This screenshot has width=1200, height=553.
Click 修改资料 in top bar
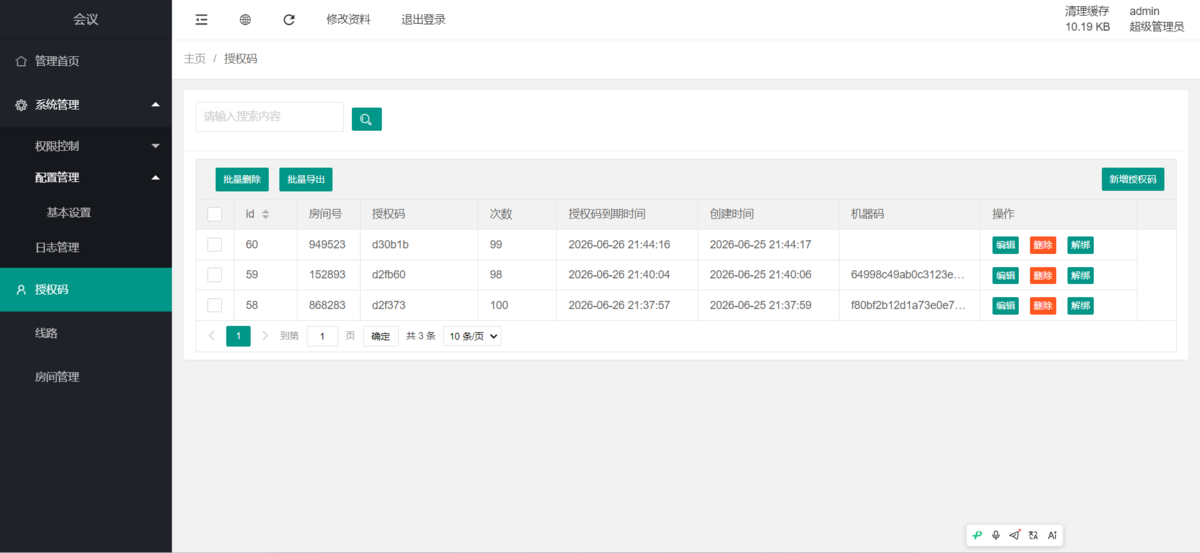pos(348,19)
